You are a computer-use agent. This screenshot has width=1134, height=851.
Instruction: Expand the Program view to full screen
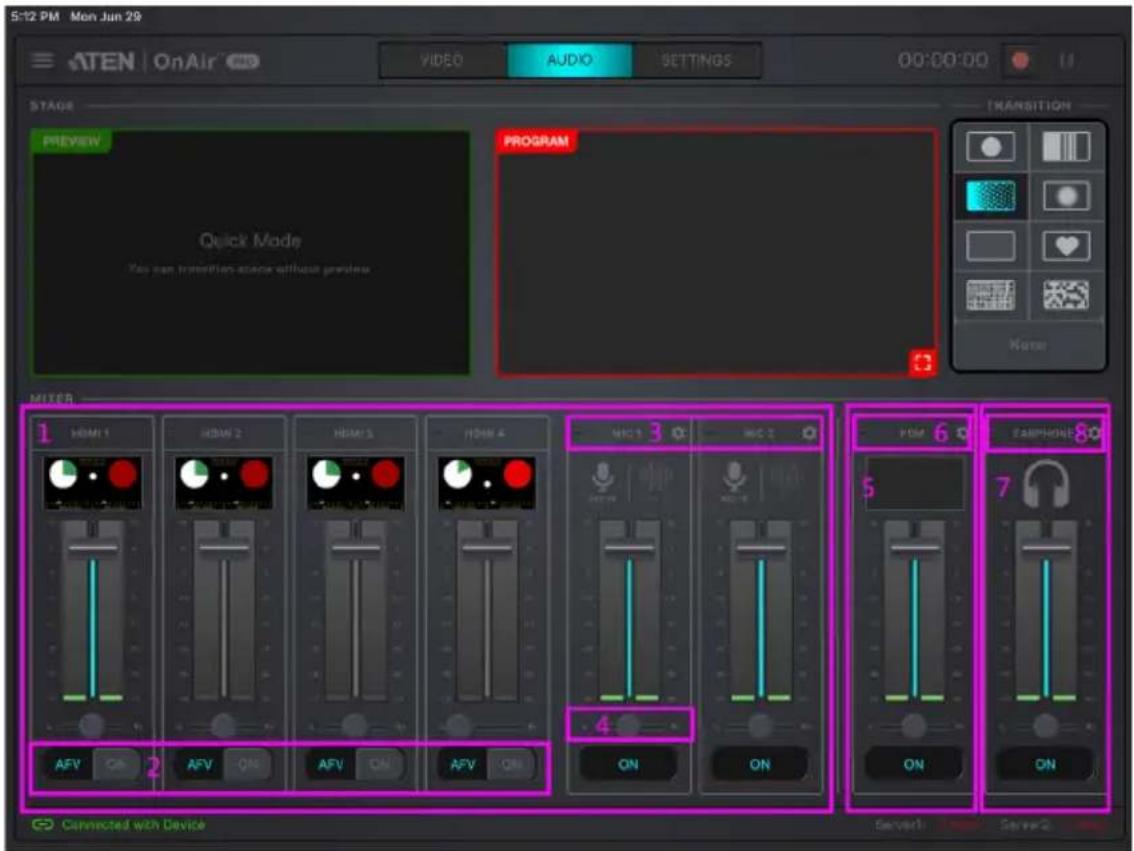click(x=922, y=362)
